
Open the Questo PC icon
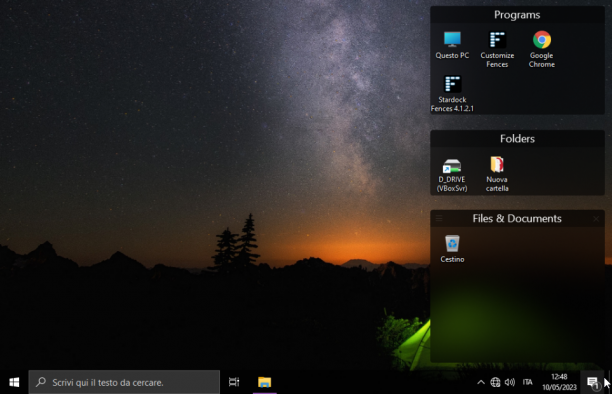click(452, 45)
